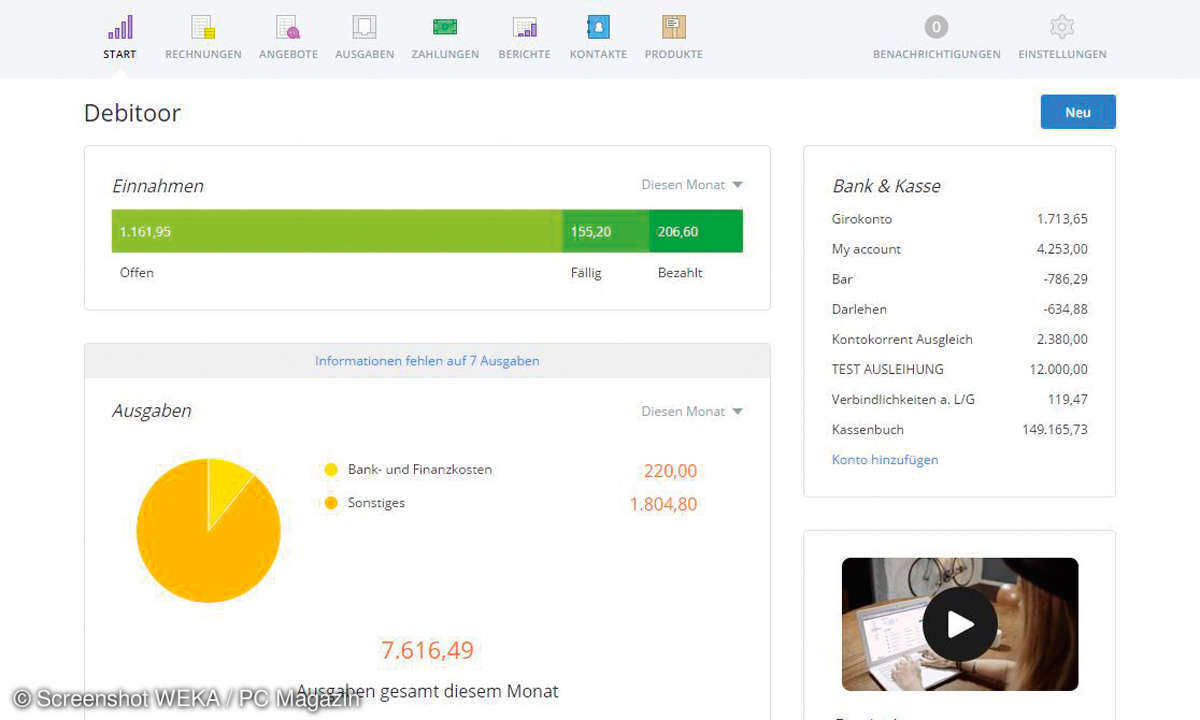Select the Bezahlt 206,60 bar segment

coord(696,231)
